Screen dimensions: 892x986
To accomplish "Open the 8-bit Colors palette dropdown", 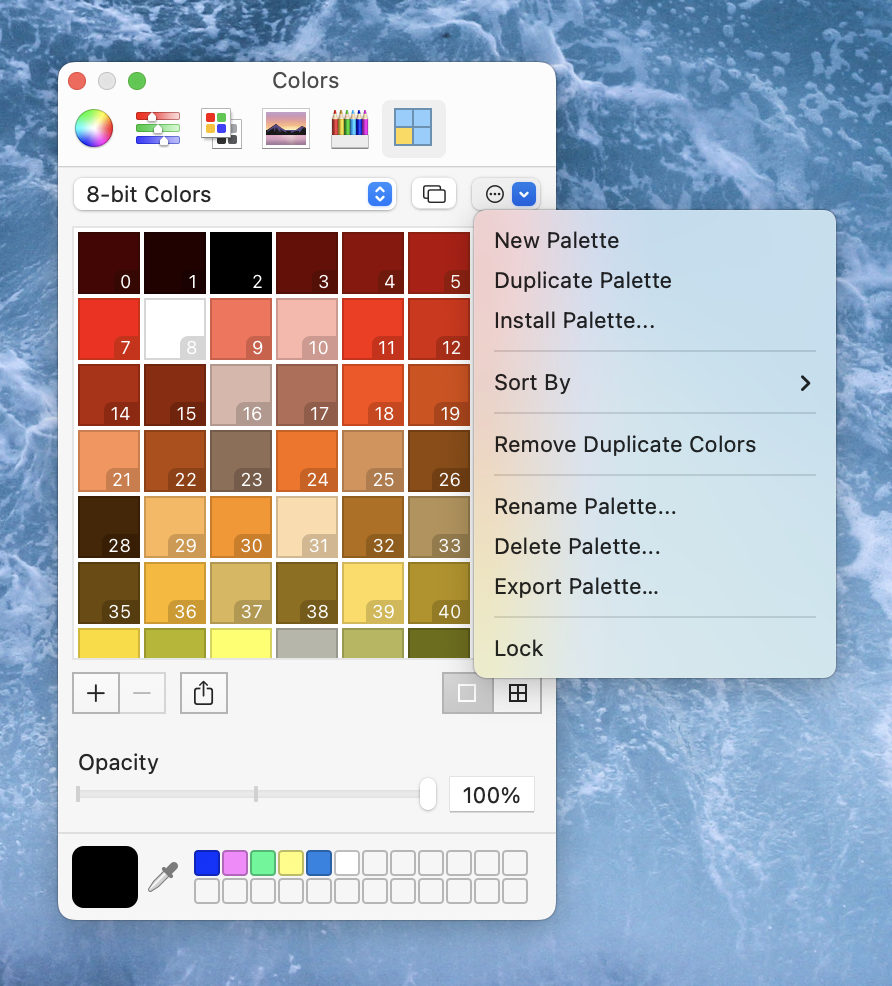I will [234, 194].
